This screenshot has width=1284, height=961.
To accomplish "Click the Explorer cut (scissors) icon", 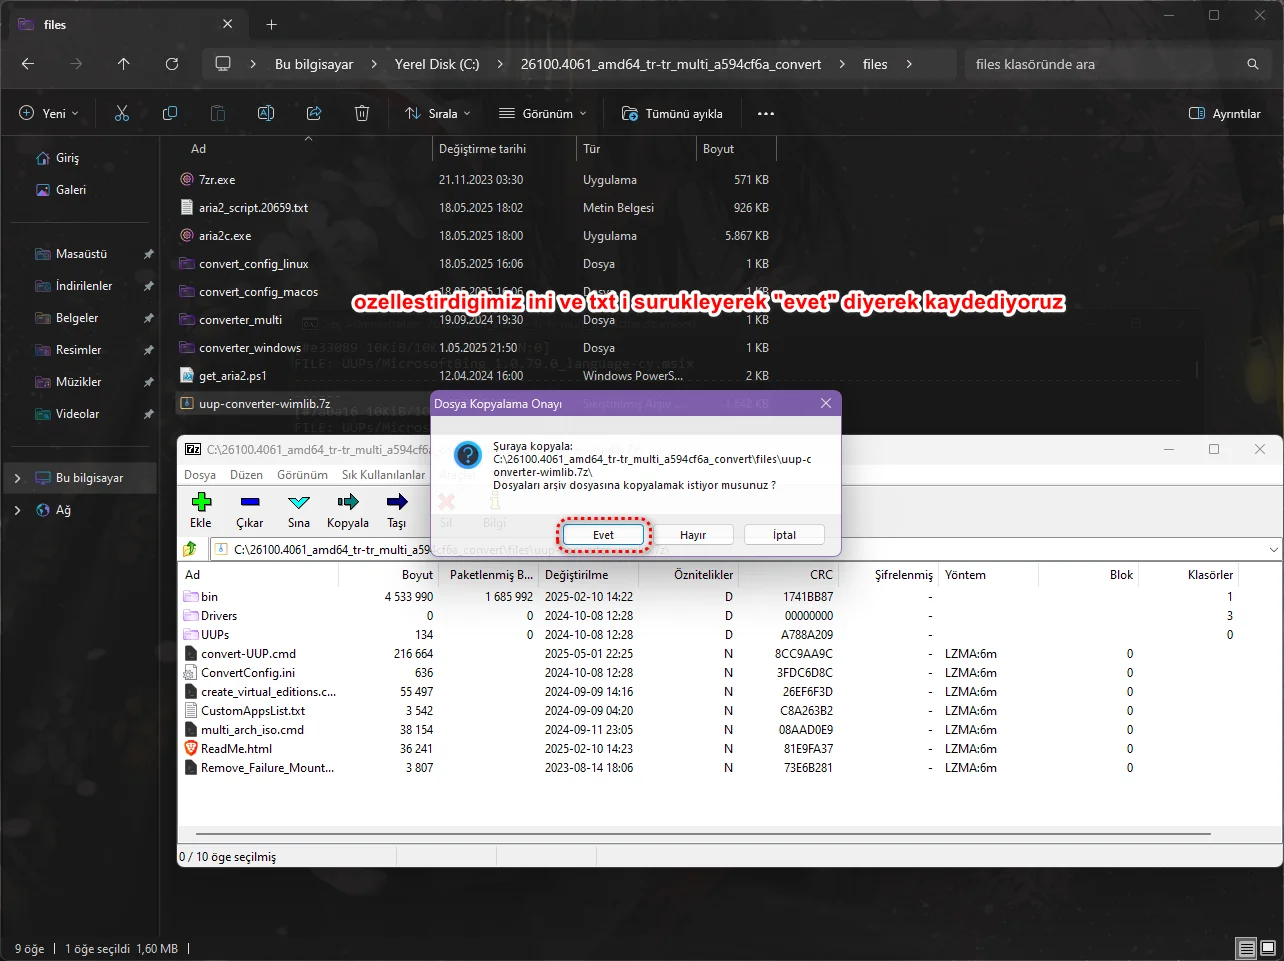I will click(x=122, y=114).
